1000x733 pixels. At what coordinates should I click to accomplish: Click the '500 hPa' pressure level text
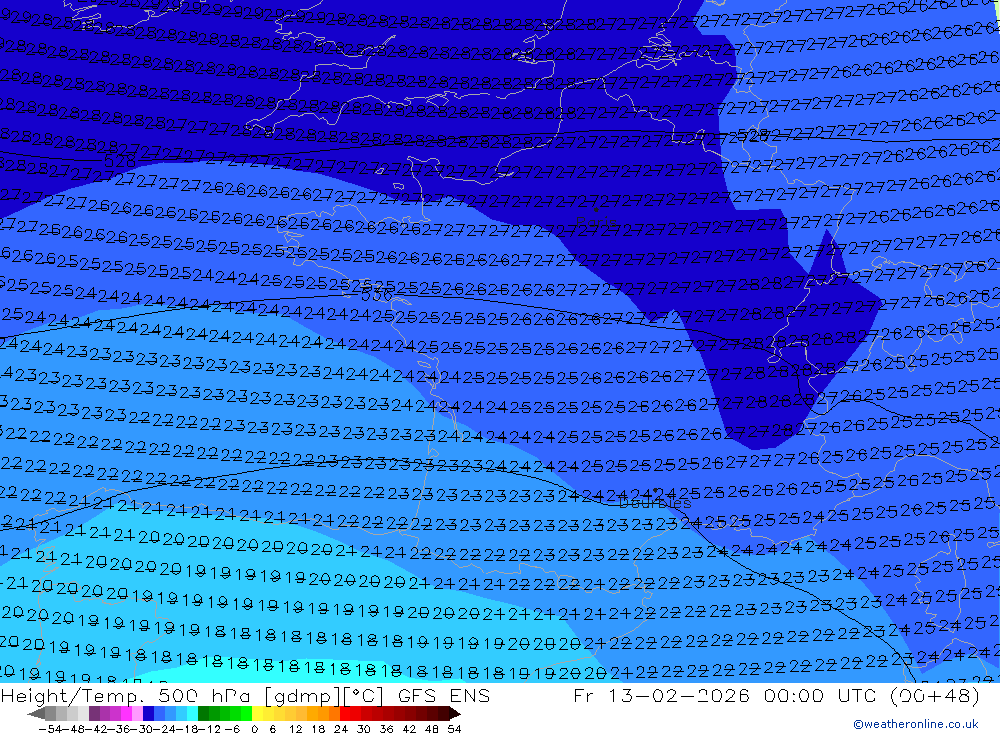pos(204,696)
